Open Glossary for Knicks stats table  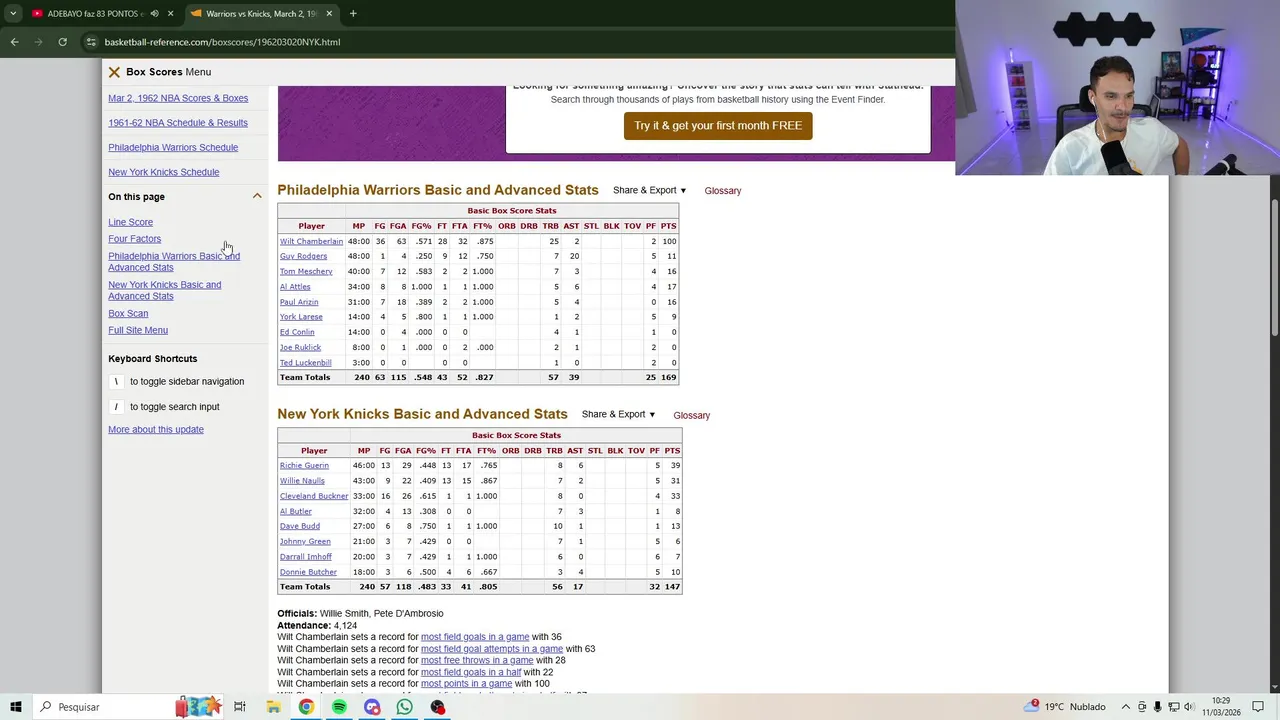coord(691,415)
